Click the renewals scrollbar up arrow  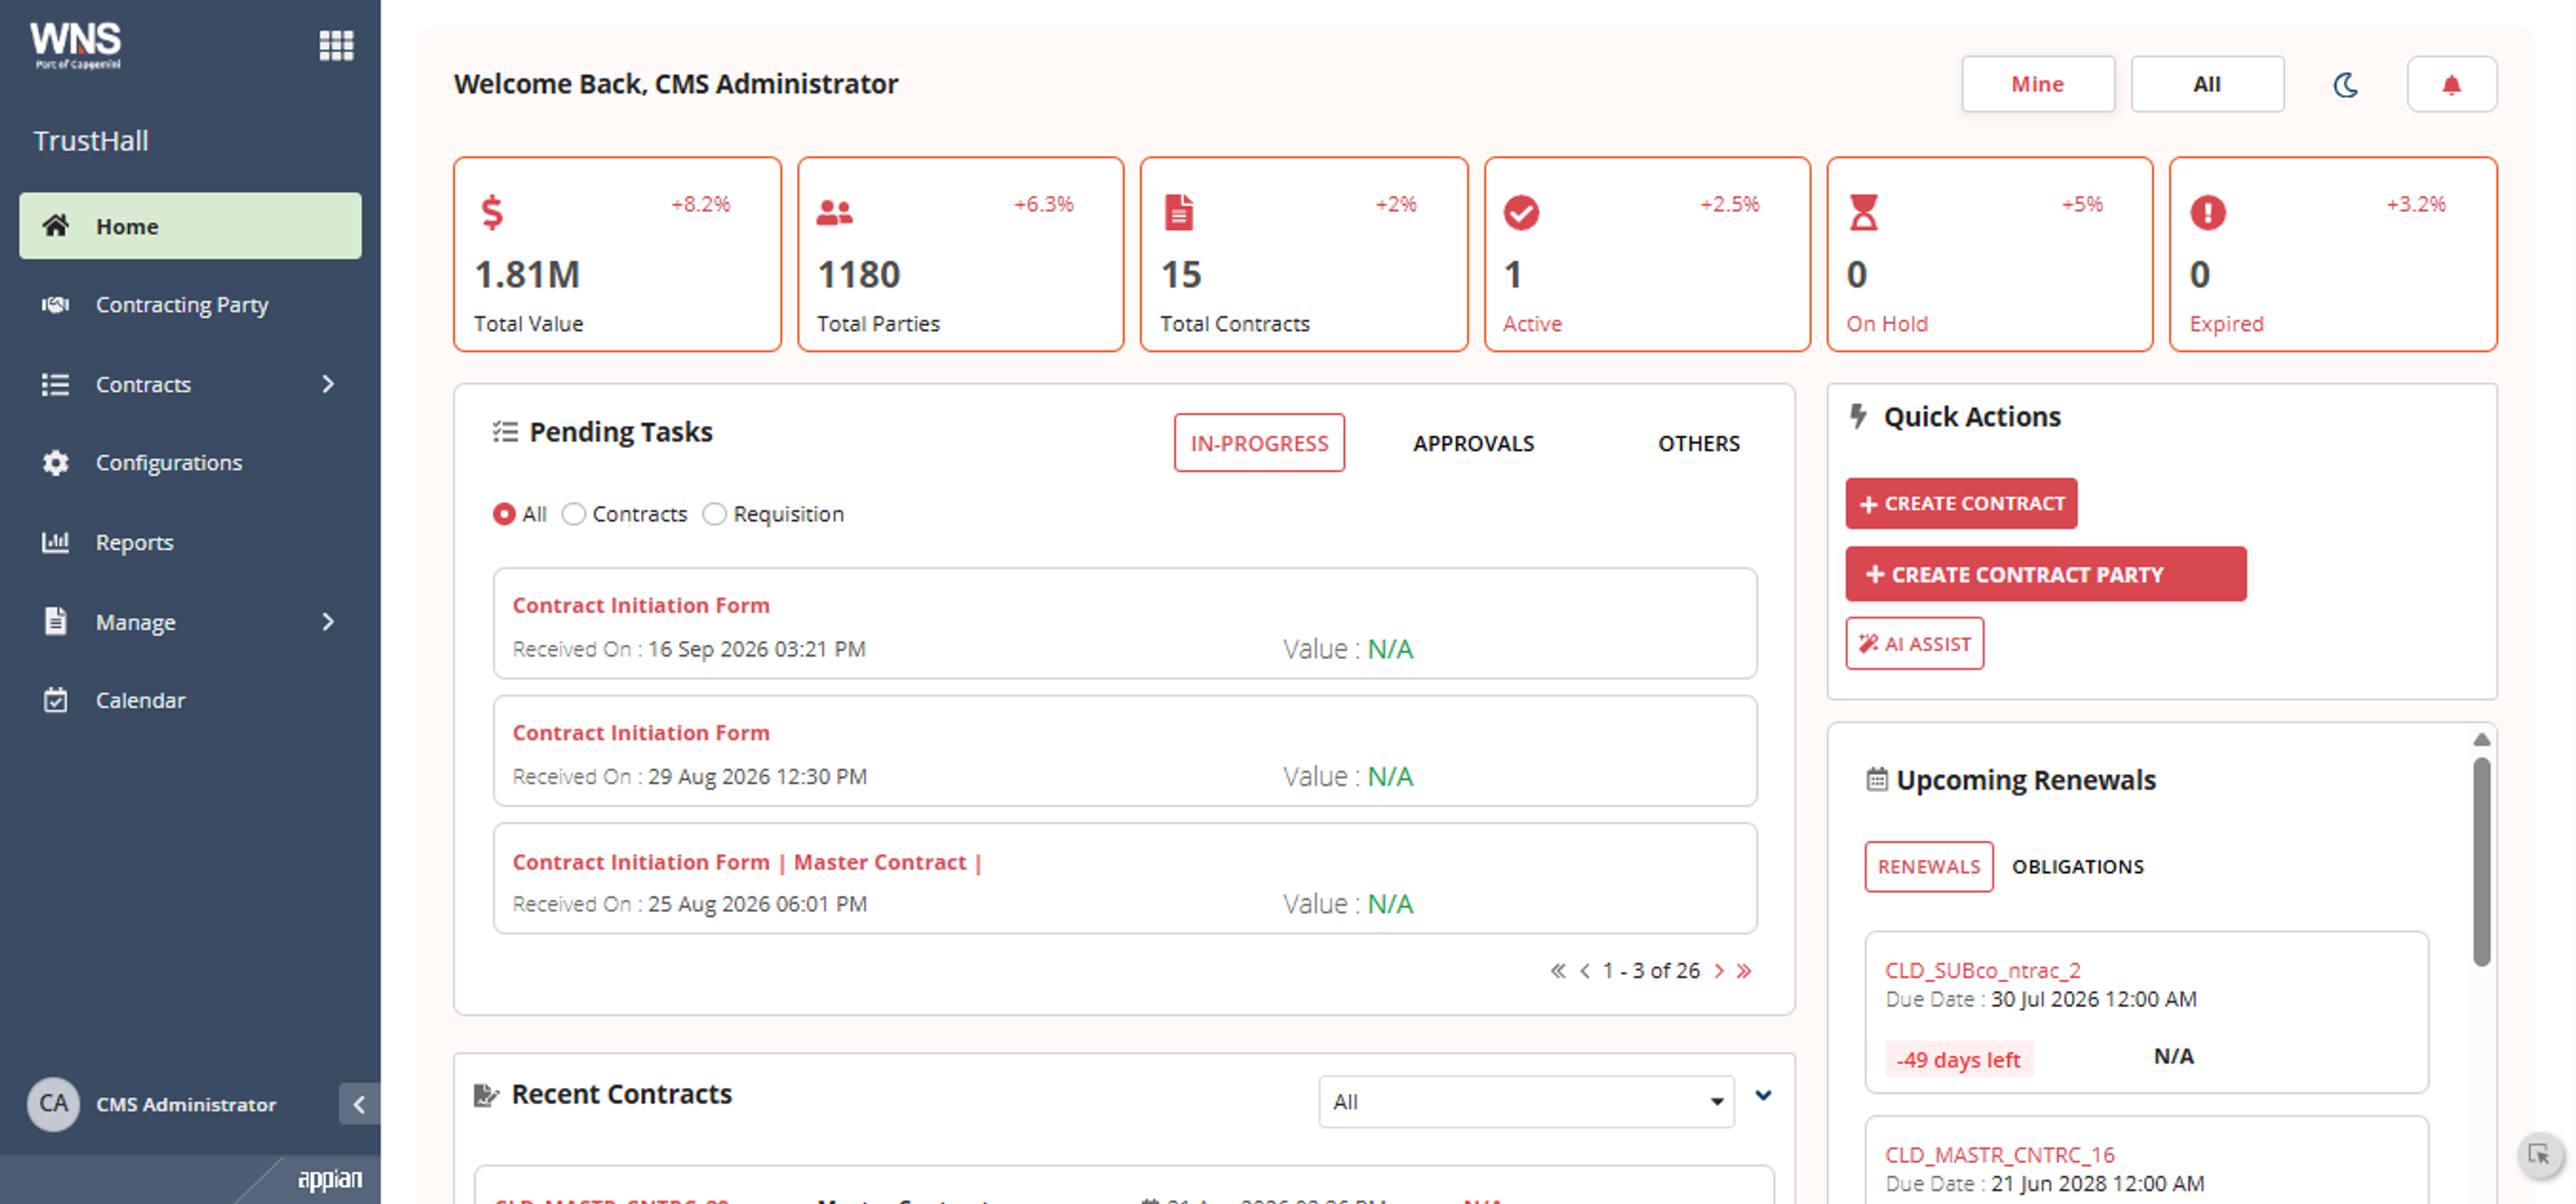pyautogui.click(x=2481, y=740)
